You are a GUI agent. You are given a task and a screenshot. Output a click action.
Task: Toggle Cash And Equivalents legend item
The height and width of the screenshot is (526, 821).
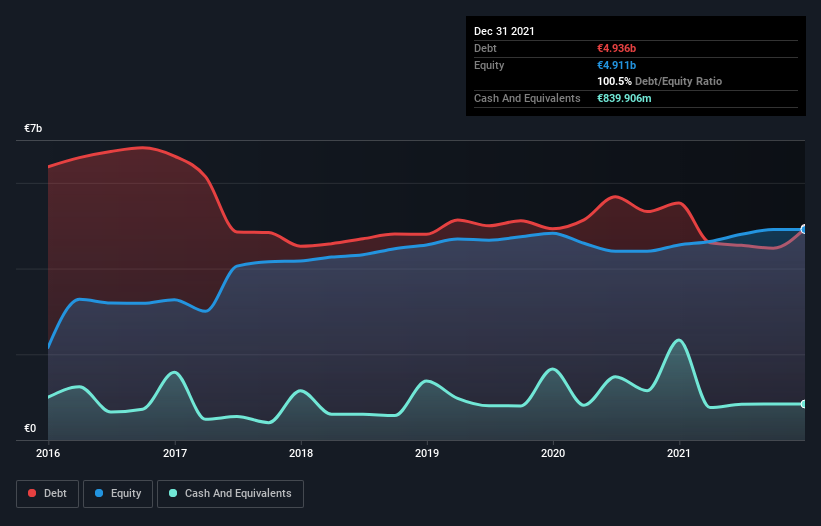click(x=230, y=493)
